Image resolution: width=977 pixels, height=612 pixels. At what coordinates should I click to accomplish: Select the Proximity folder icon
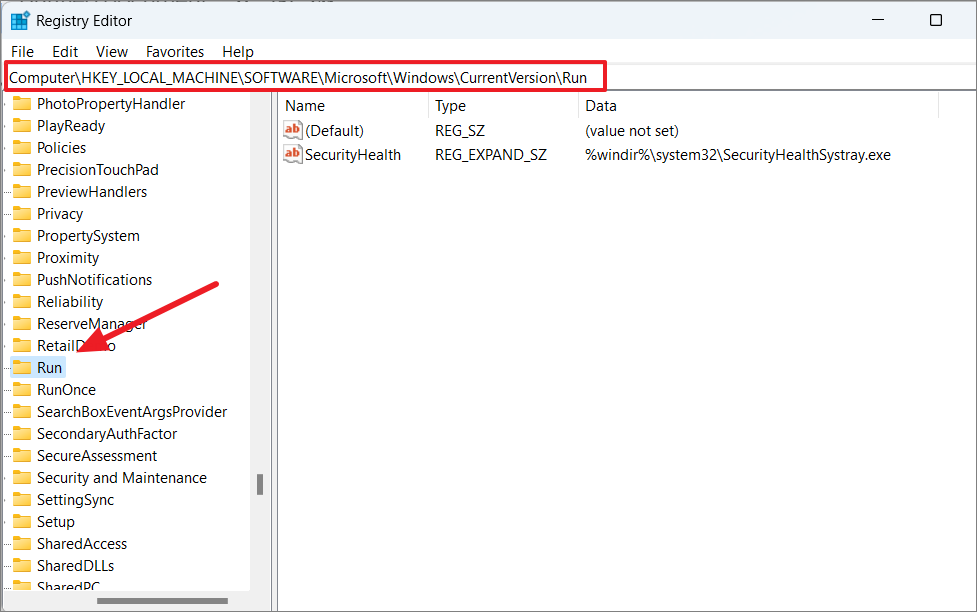tap(22, 257)
